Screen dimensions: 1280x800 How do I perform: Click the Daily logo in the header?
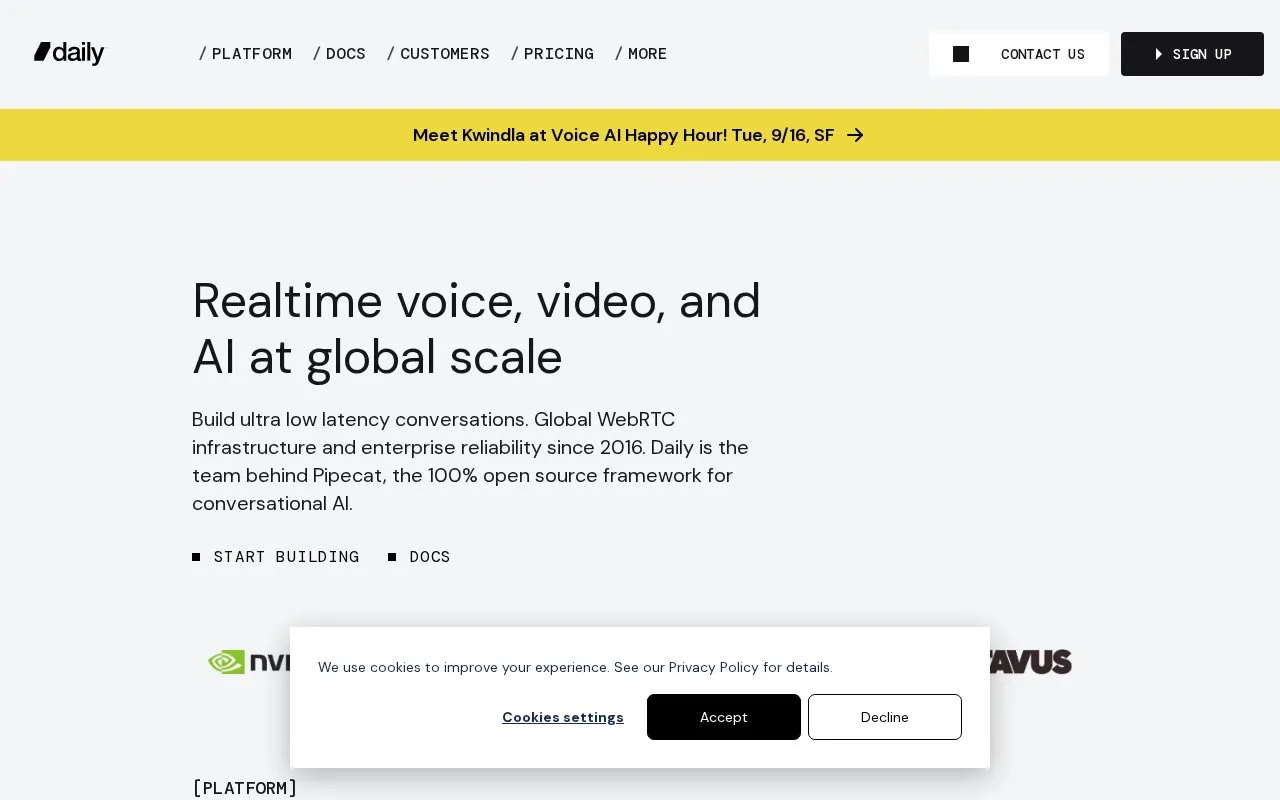tap(69, 53)
